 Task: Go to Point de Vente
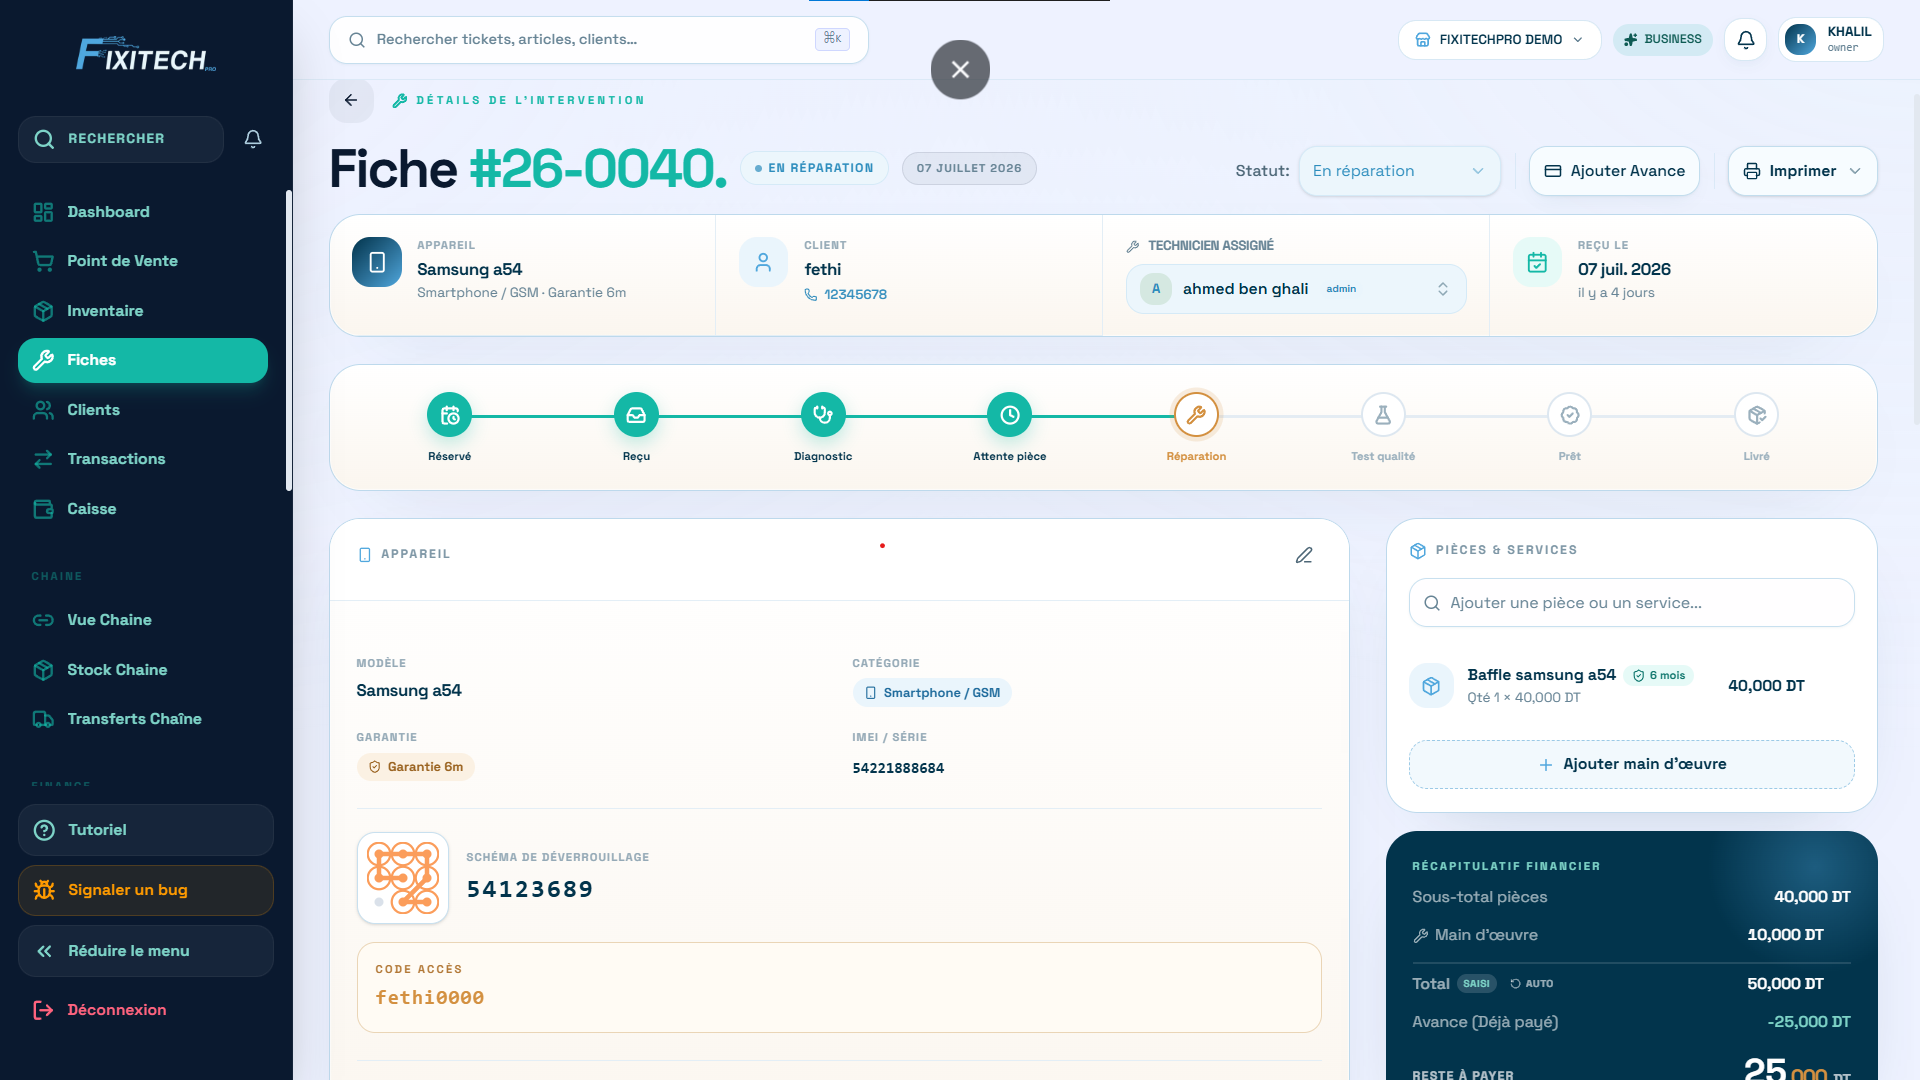click(143, 261)
